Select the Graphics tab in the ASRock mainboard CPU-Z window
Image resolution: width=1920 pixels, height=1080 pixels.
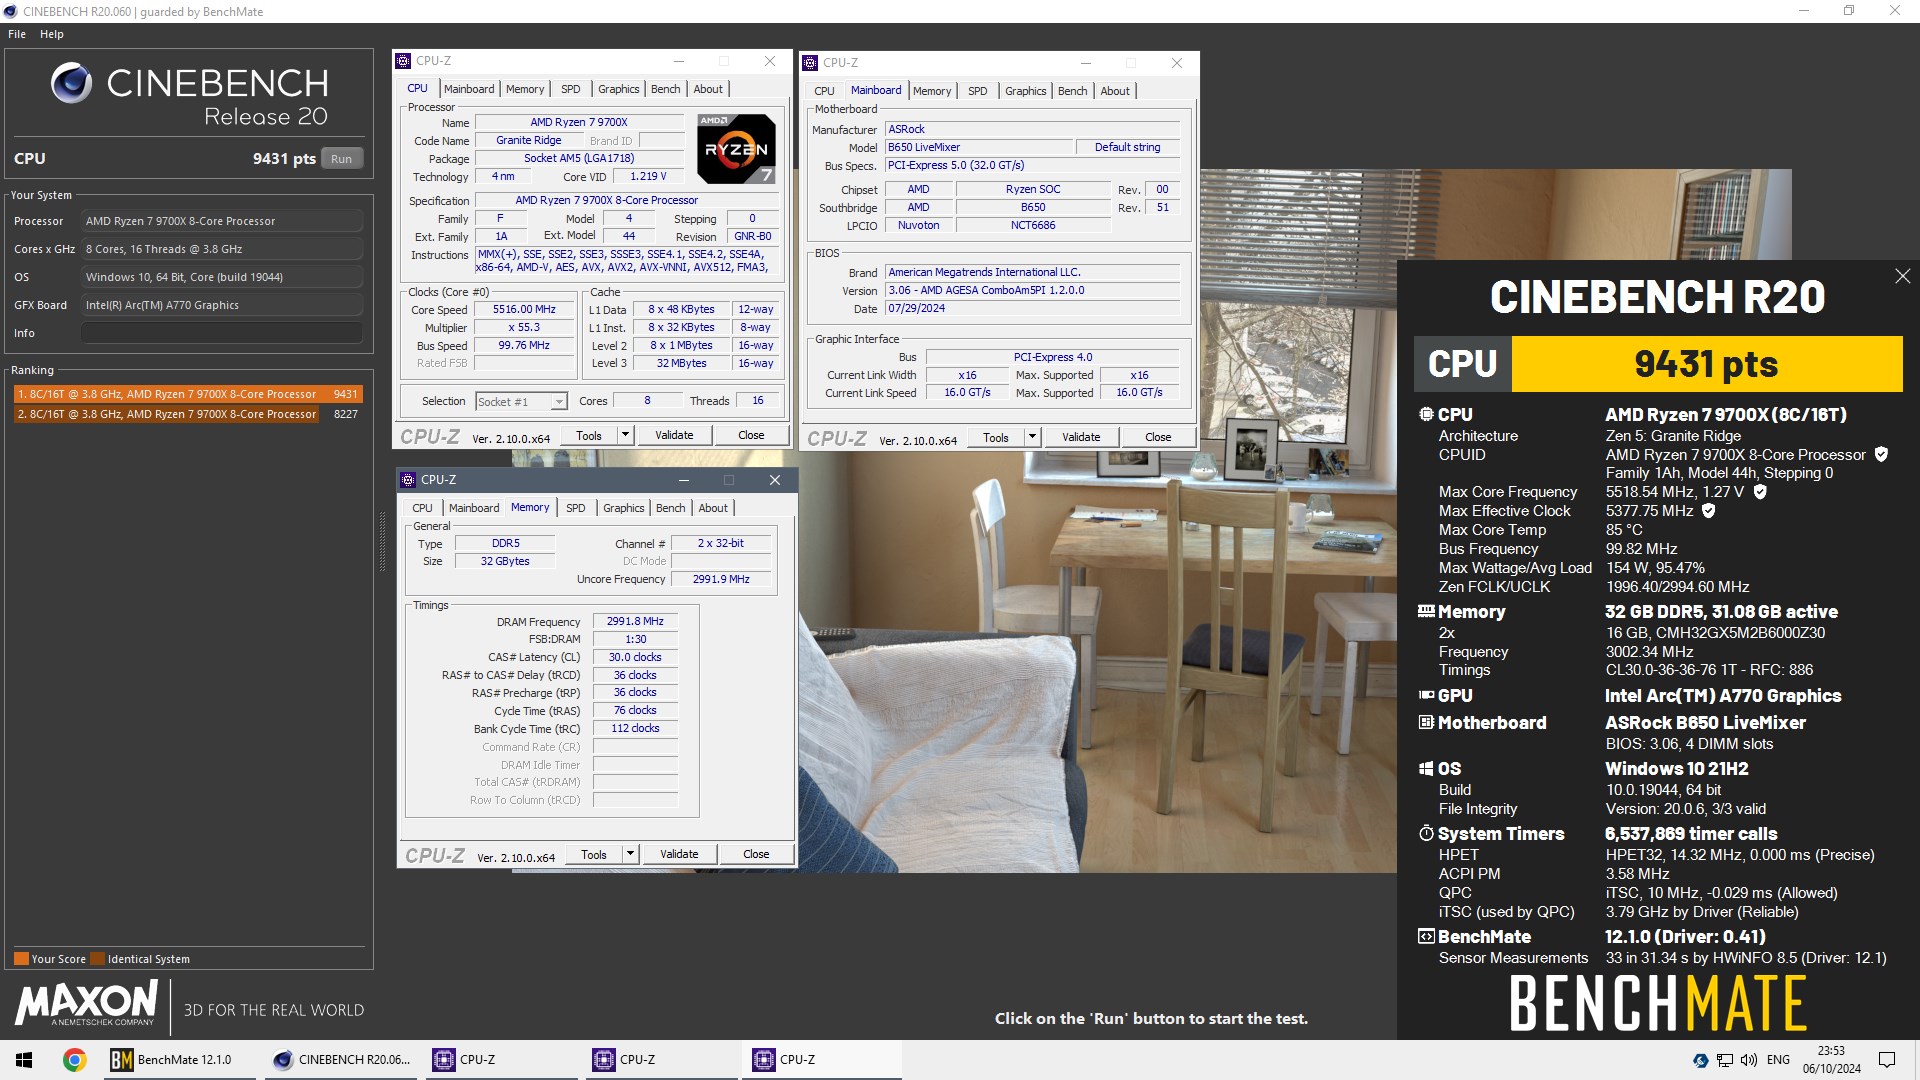[1025, 91]
